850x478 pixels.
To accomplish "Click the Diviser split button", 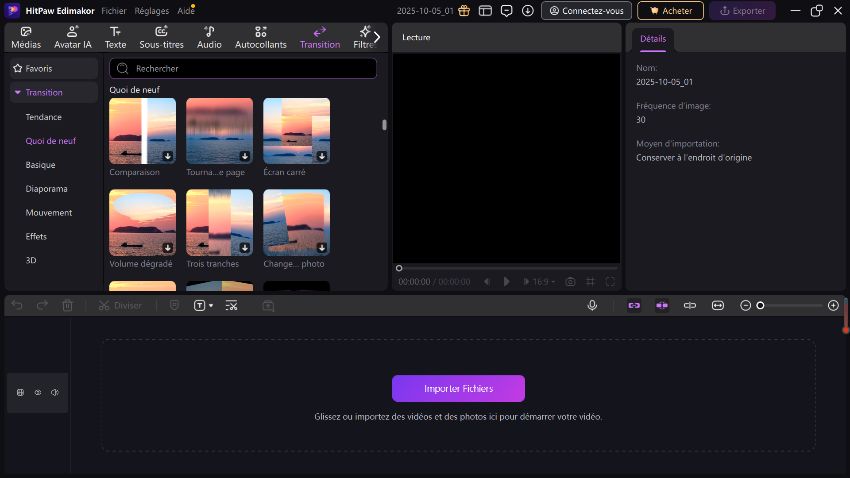I will pyautogui.click(x=120, y=306).
